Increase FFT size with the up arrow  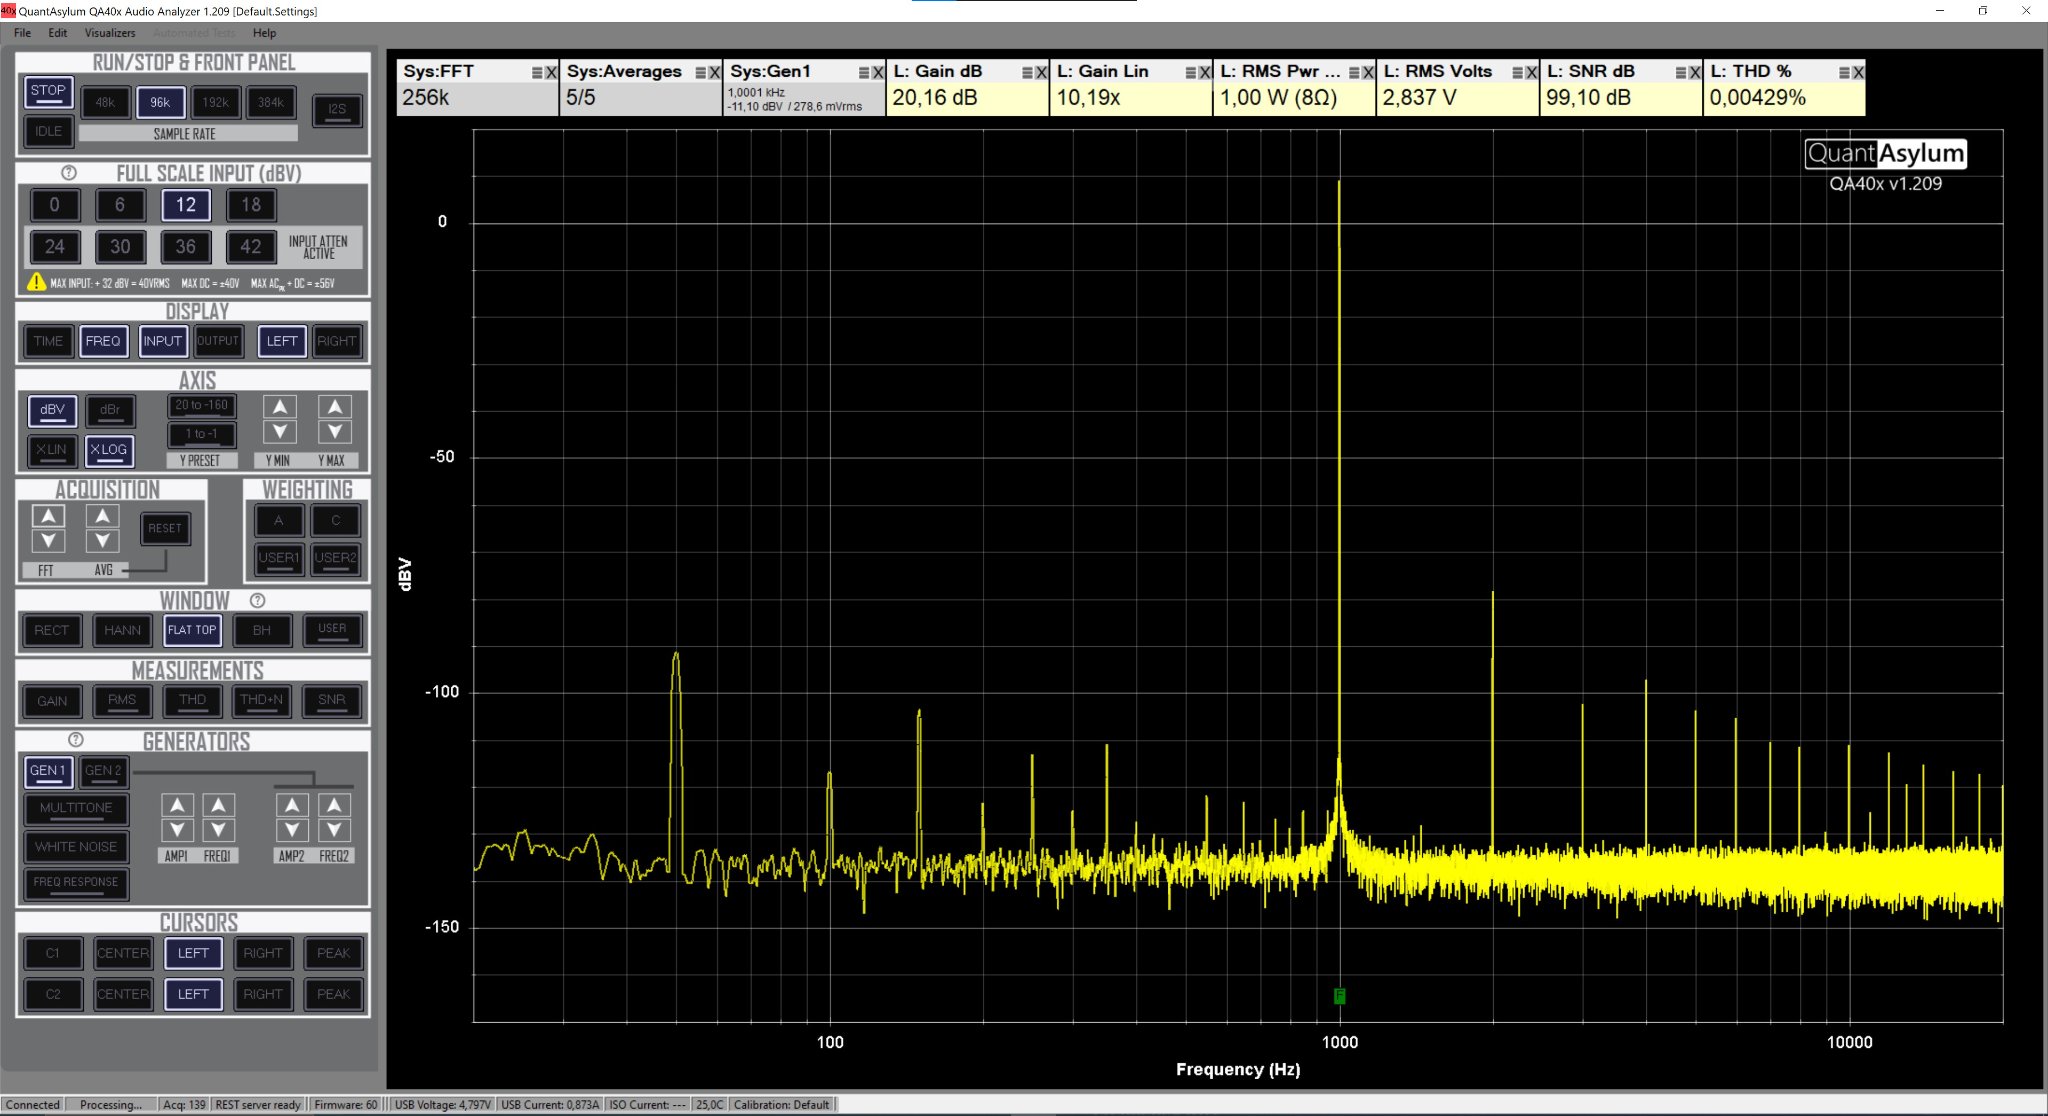48,516
